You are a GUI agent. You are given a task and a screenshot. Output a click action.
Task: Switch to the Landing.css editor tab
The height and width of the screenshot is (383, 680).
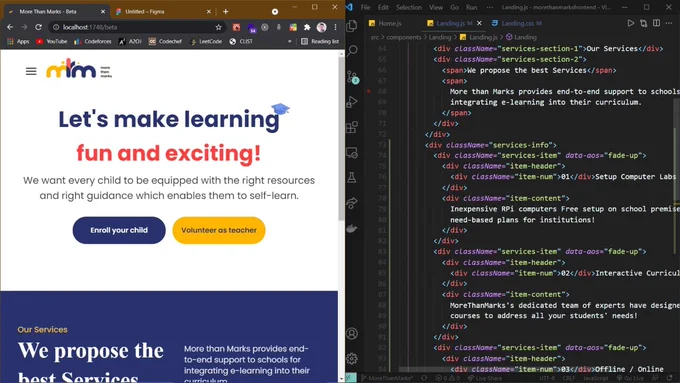[x=517, y=23]
